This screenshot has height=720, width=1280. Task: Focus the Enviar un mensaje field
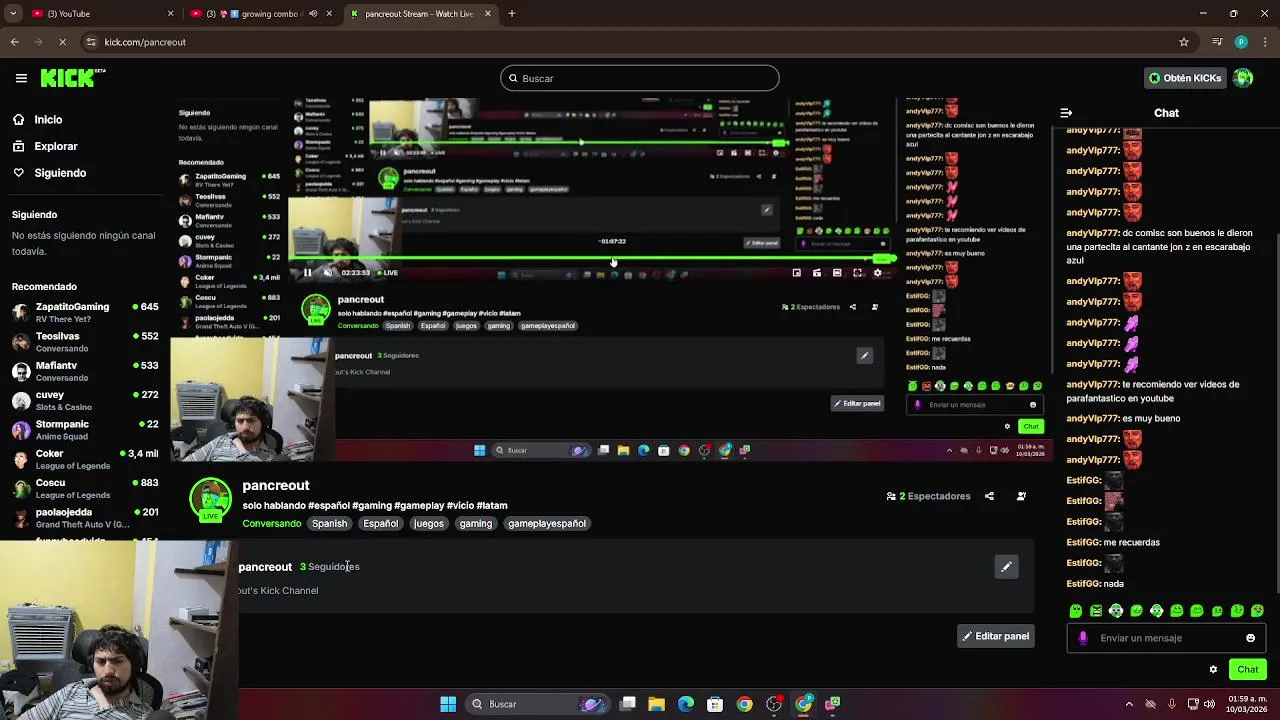click(x=1165, y=638)
